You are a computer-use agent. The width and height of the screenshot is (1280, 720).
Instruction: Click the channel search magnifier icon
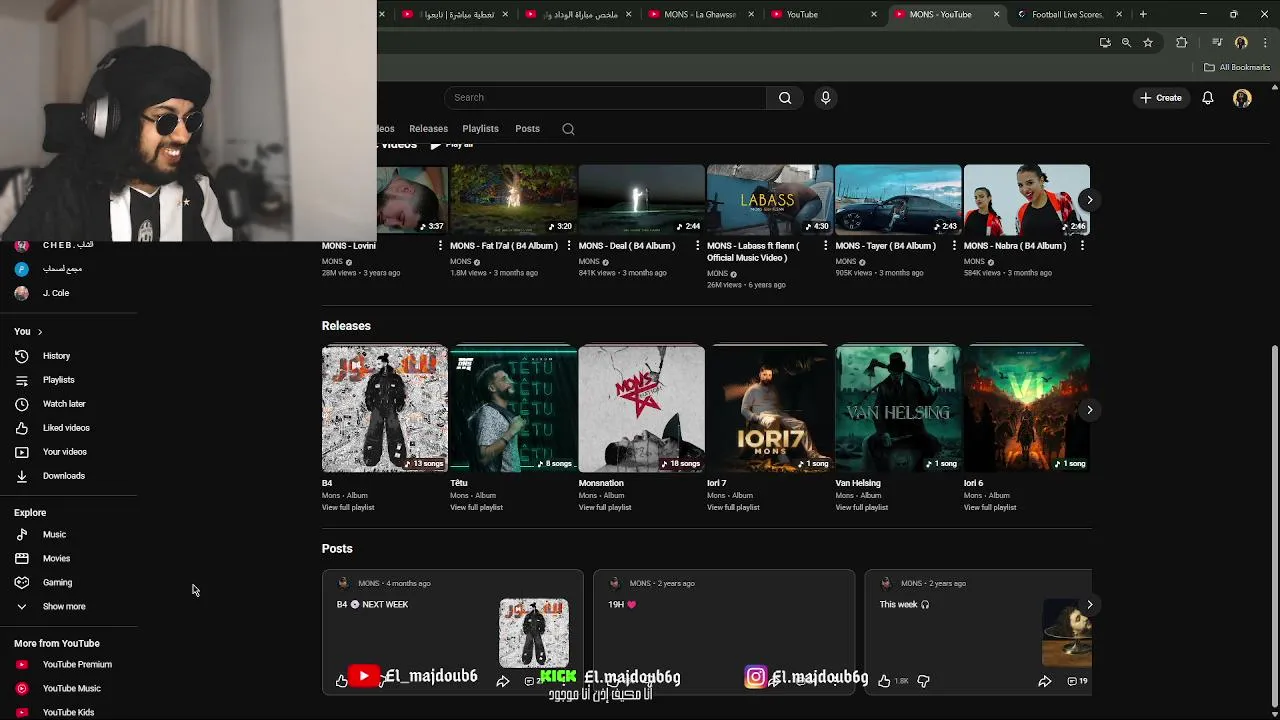click(x=568, y=129)
